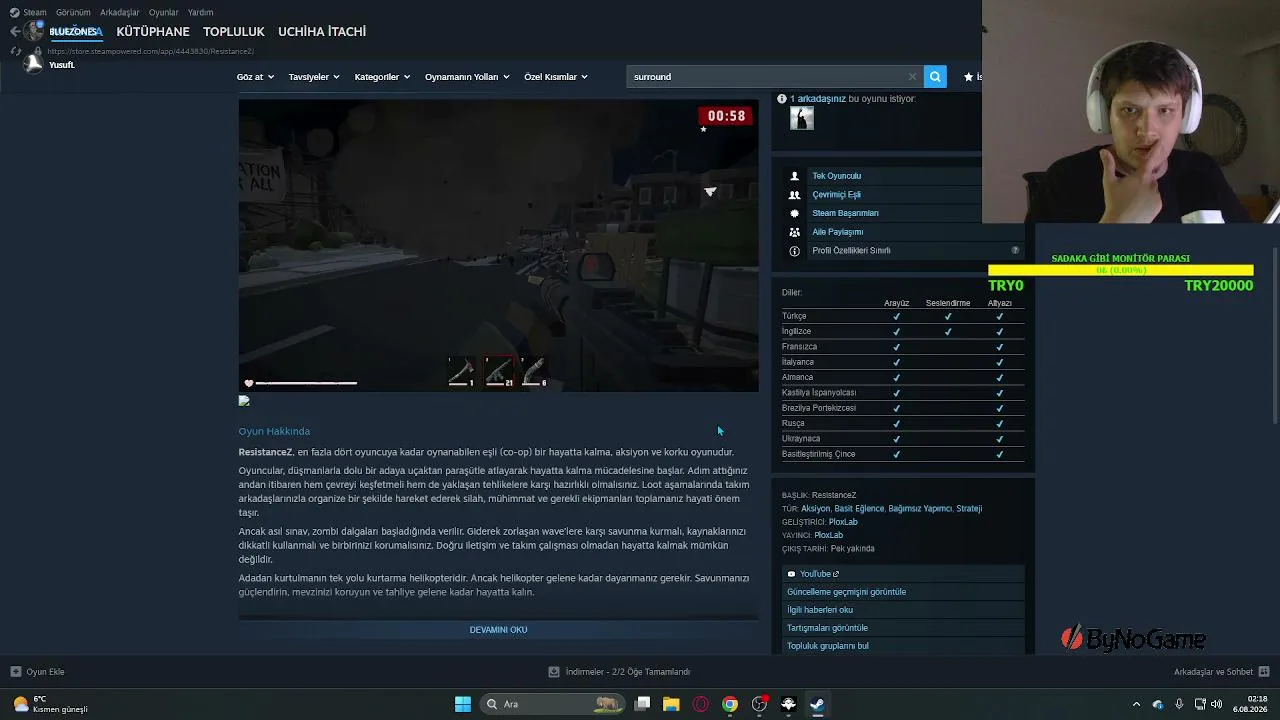
Task: Click the store search field containing 'surround'
Action: pos(766,77)
